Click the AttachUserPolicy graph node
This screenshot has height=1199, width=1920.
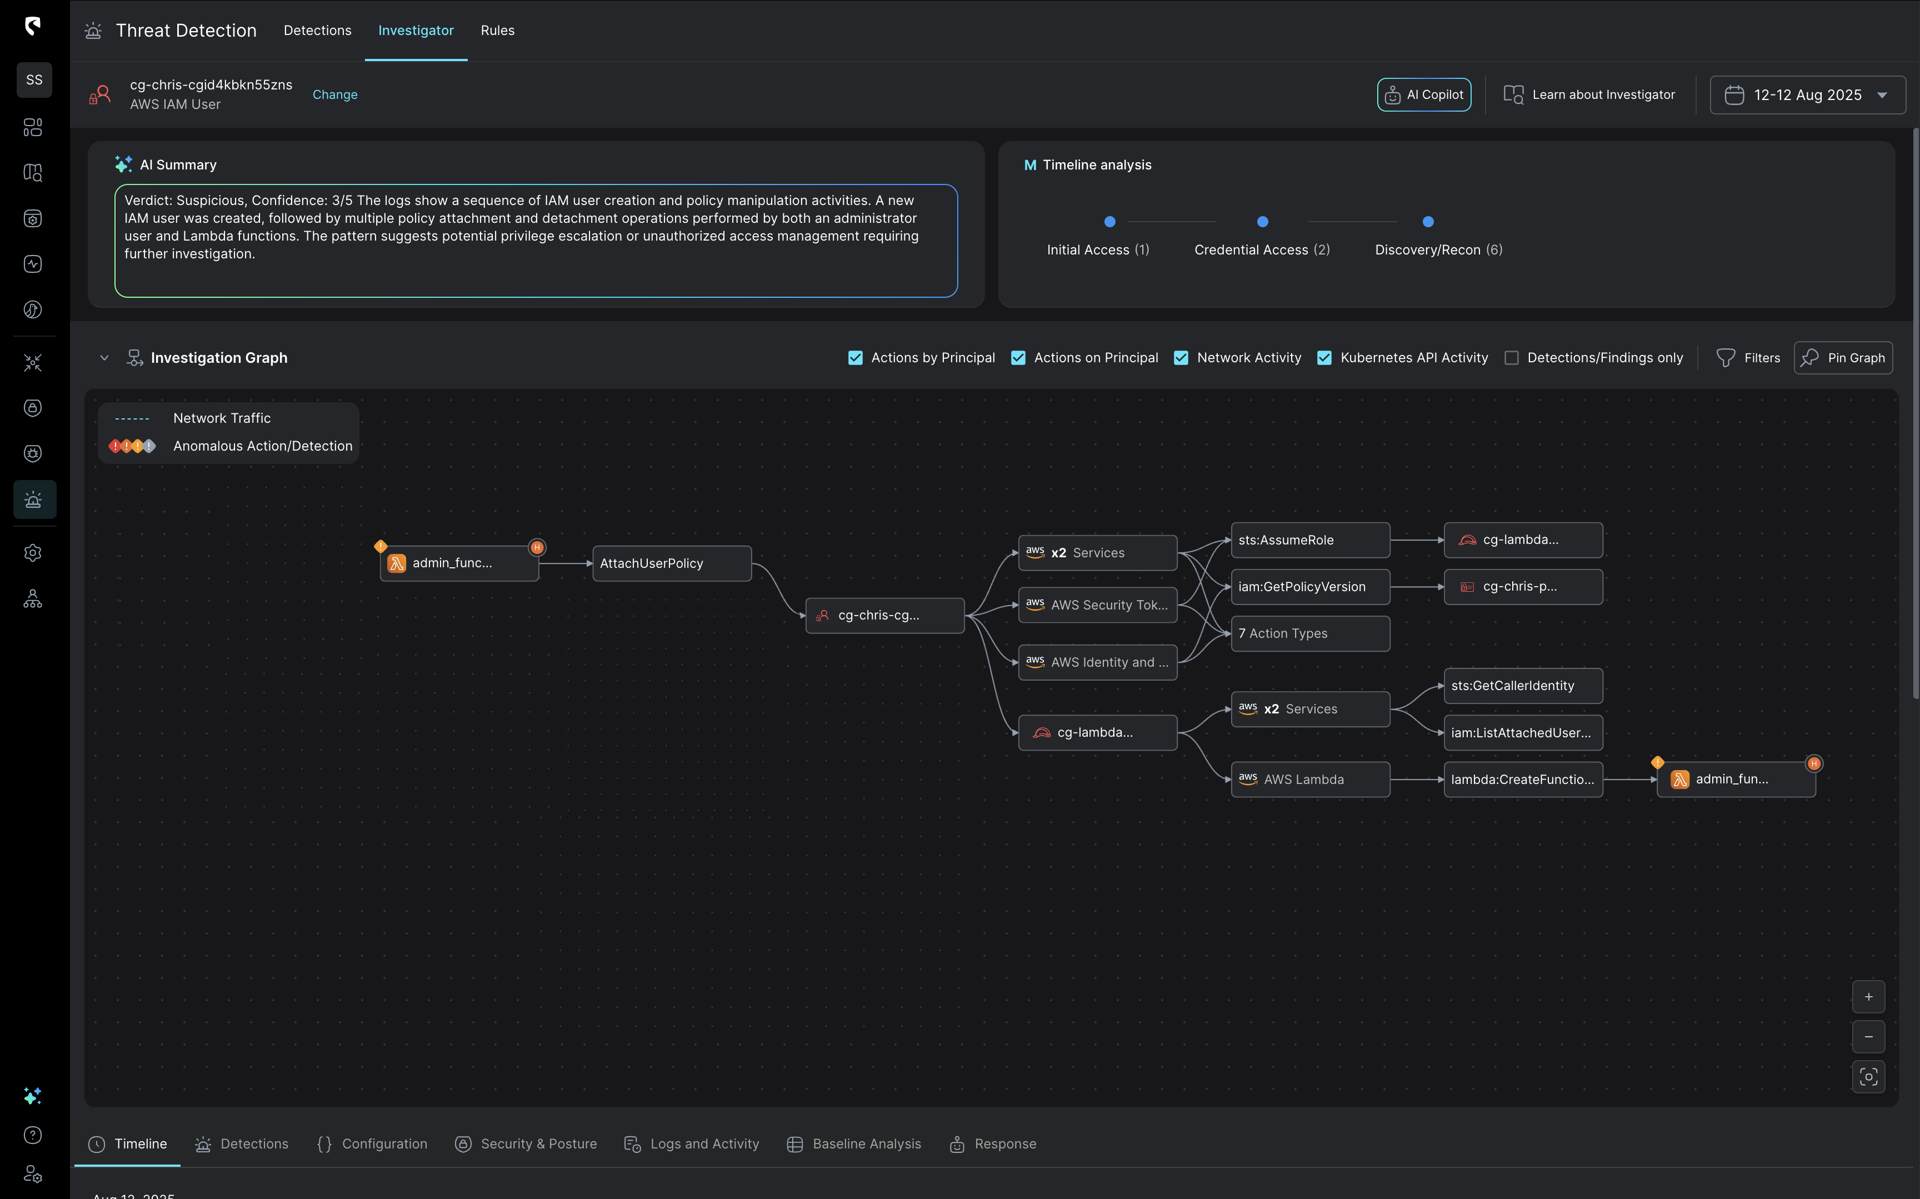[672, 564]
